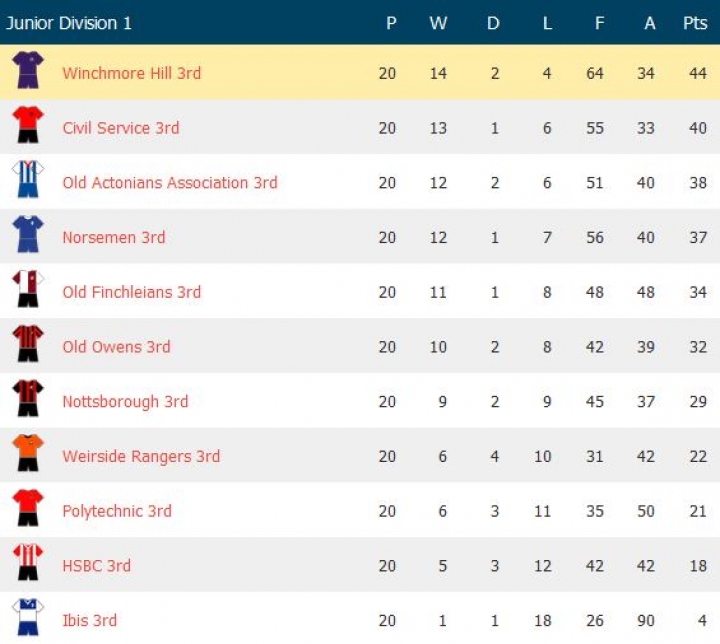Click Junior Division 1 table heading
Screen dimensions: 720x644
click(x=69, y=23)
